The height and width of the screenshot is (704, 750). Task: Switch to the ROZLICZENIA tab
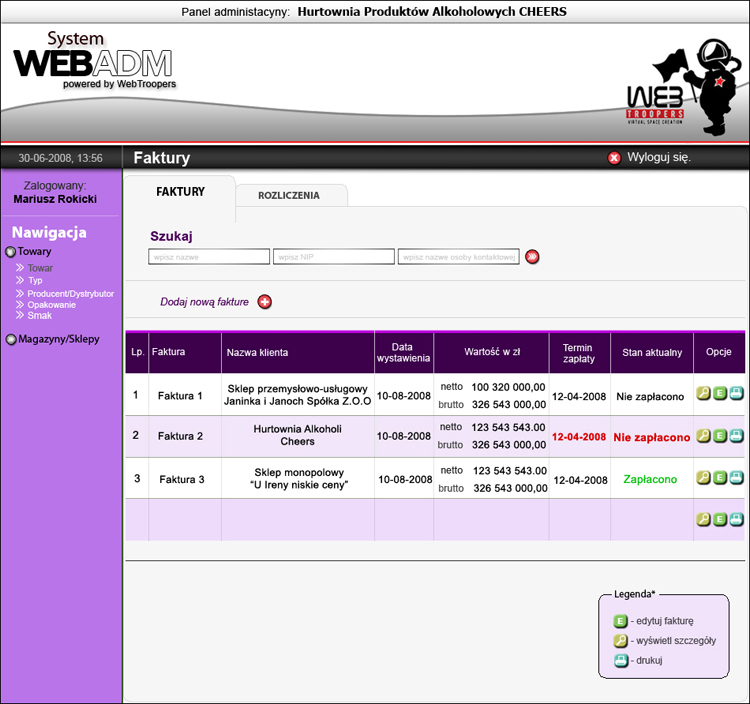click(x=289, y=196)
